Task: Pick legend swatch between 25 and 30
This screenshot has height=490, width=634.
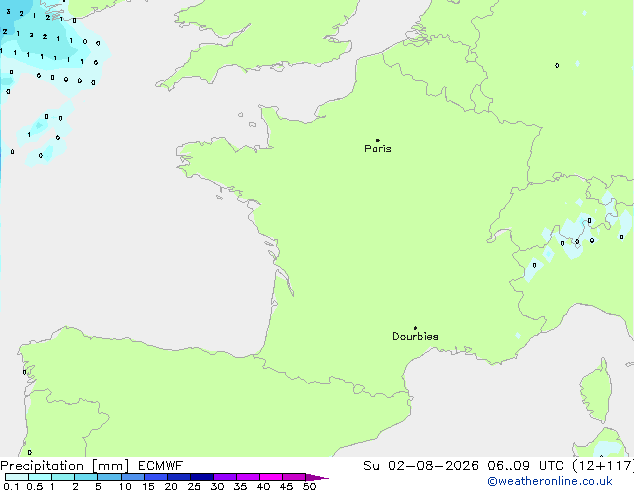Action: click(x=202, y=477)
